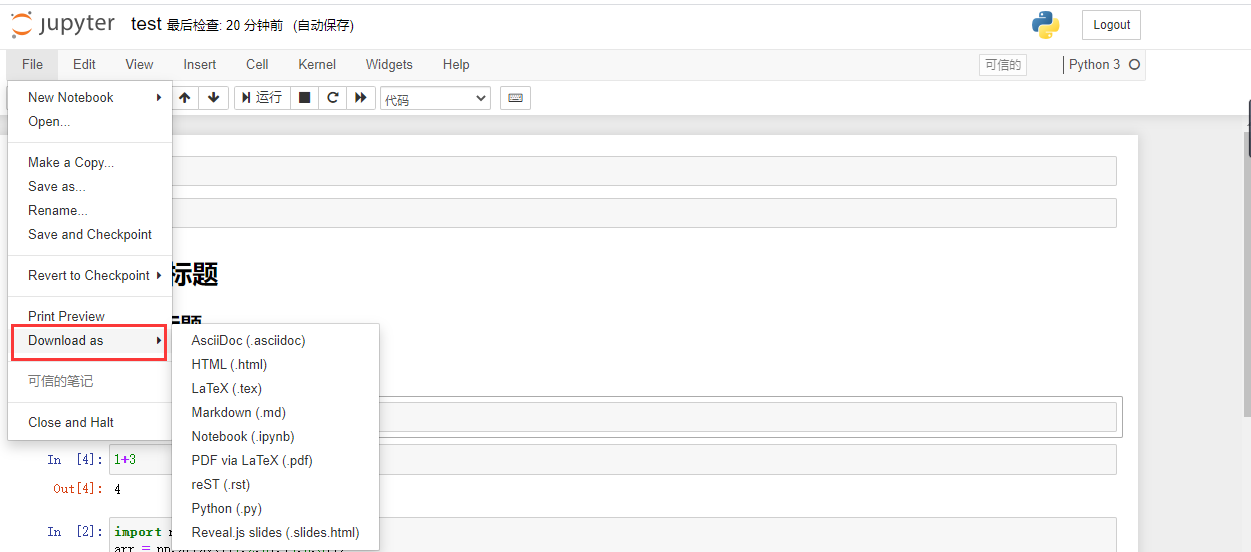The image size is (1251, 552).
Task: Click the import code cell
Action: click(613, 534)
